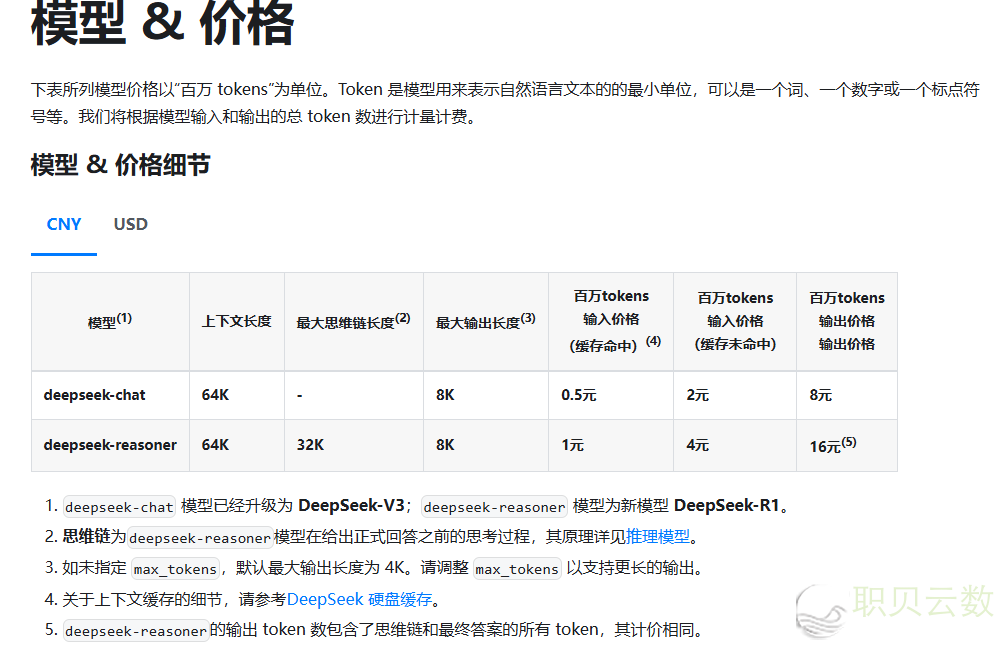Click the deepseek-reasoner code tag in footnote 2

point(200,537)
